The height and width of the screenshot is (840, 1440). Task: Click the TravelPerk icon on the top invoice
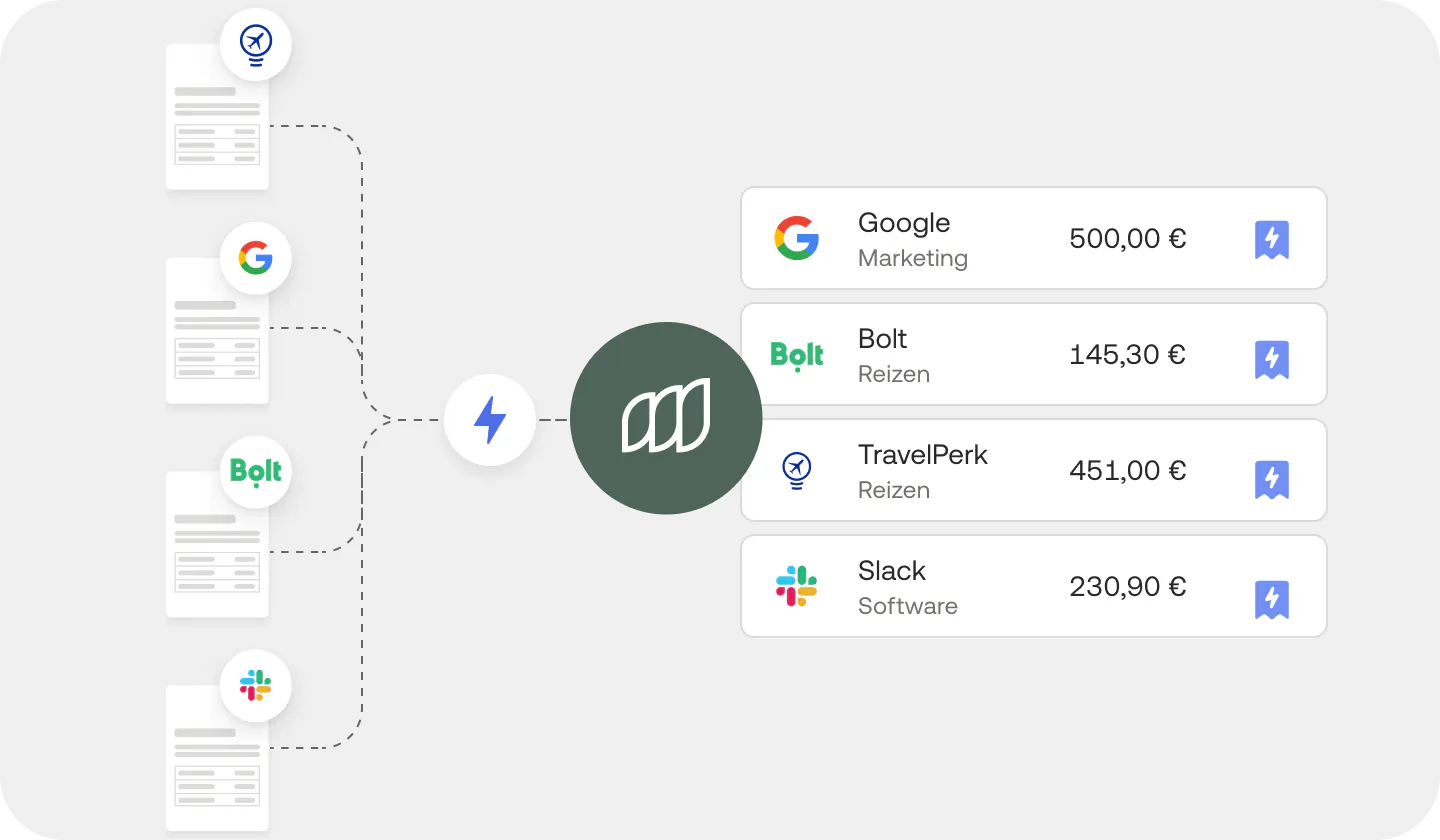(255, 46)
